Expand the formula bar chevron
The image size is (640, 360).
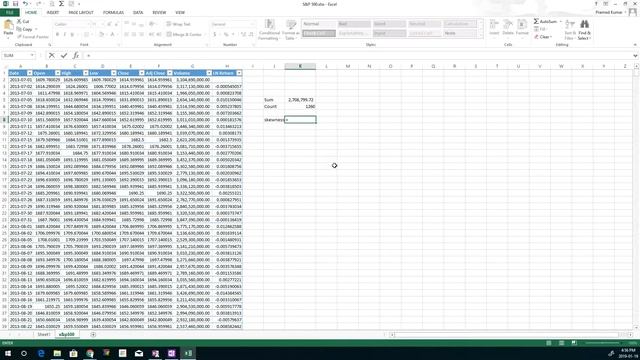[x=635, y=56]
